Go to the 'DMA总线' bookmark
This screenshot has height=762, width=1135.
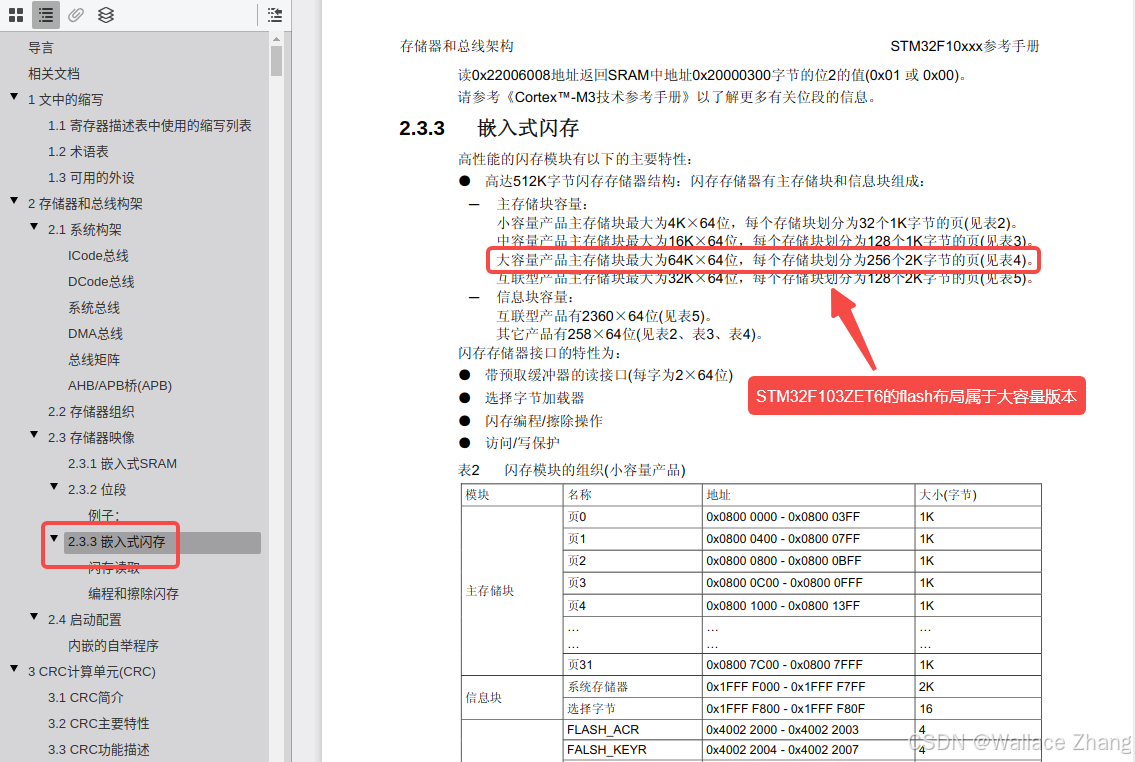pyautogui.click(x=96, y=334)
